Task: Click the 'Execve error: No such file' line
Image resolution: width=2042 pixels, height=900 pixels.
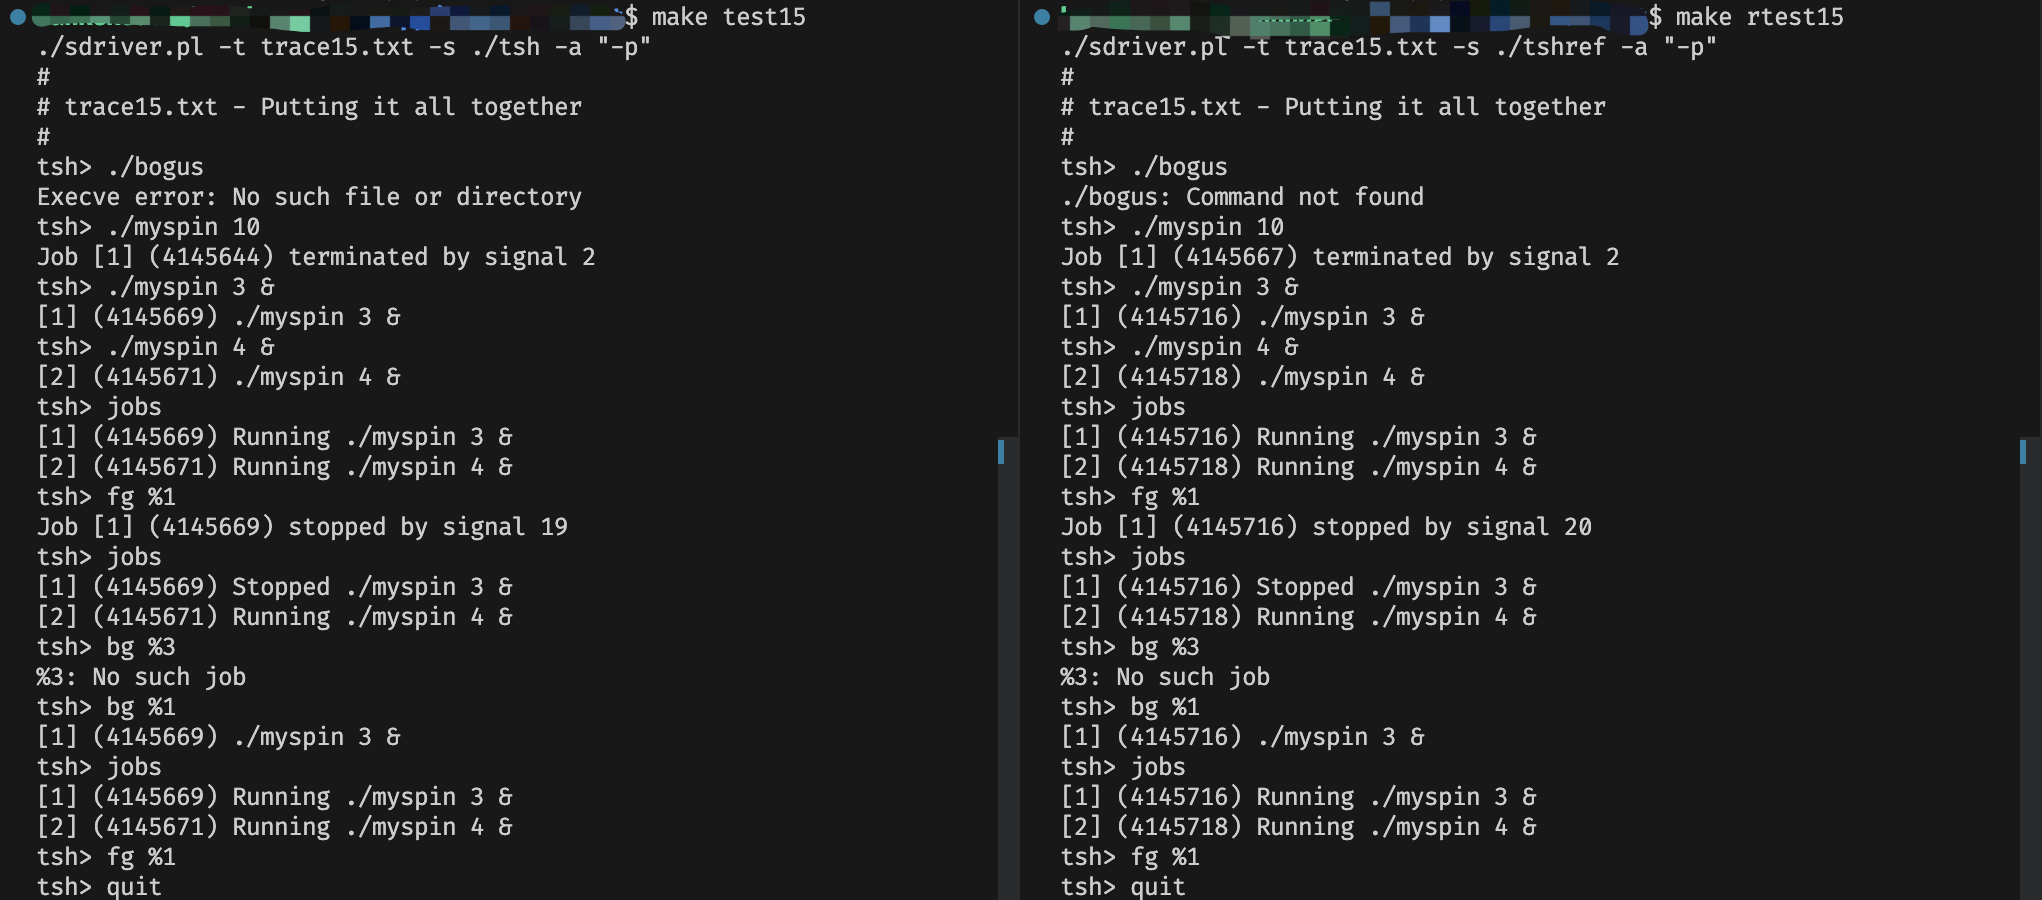Action: [x=309, y=197]
